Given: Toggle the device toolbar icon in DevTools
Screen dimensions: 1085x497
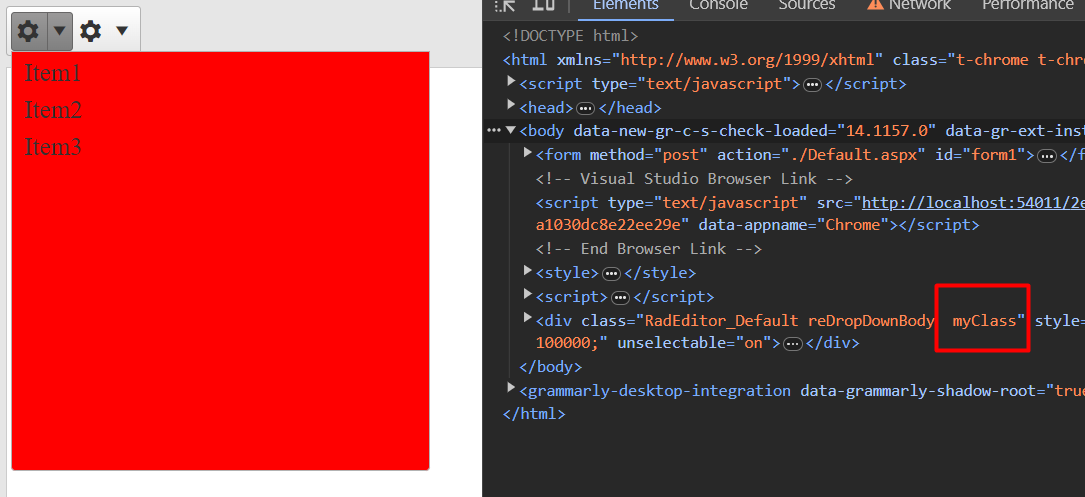Looking at the screenshot, I should (543, 5).
